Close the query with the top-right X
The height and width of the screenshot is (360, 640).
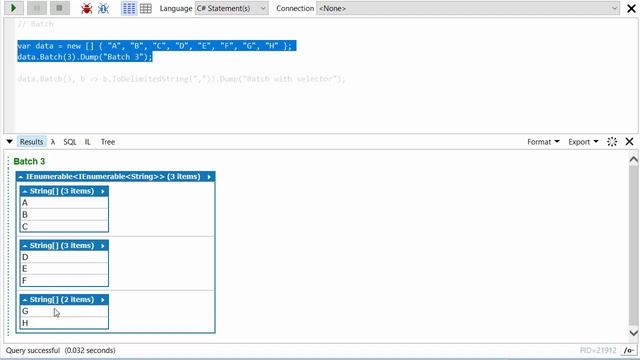pyautogui.click(x=631, y=9)
